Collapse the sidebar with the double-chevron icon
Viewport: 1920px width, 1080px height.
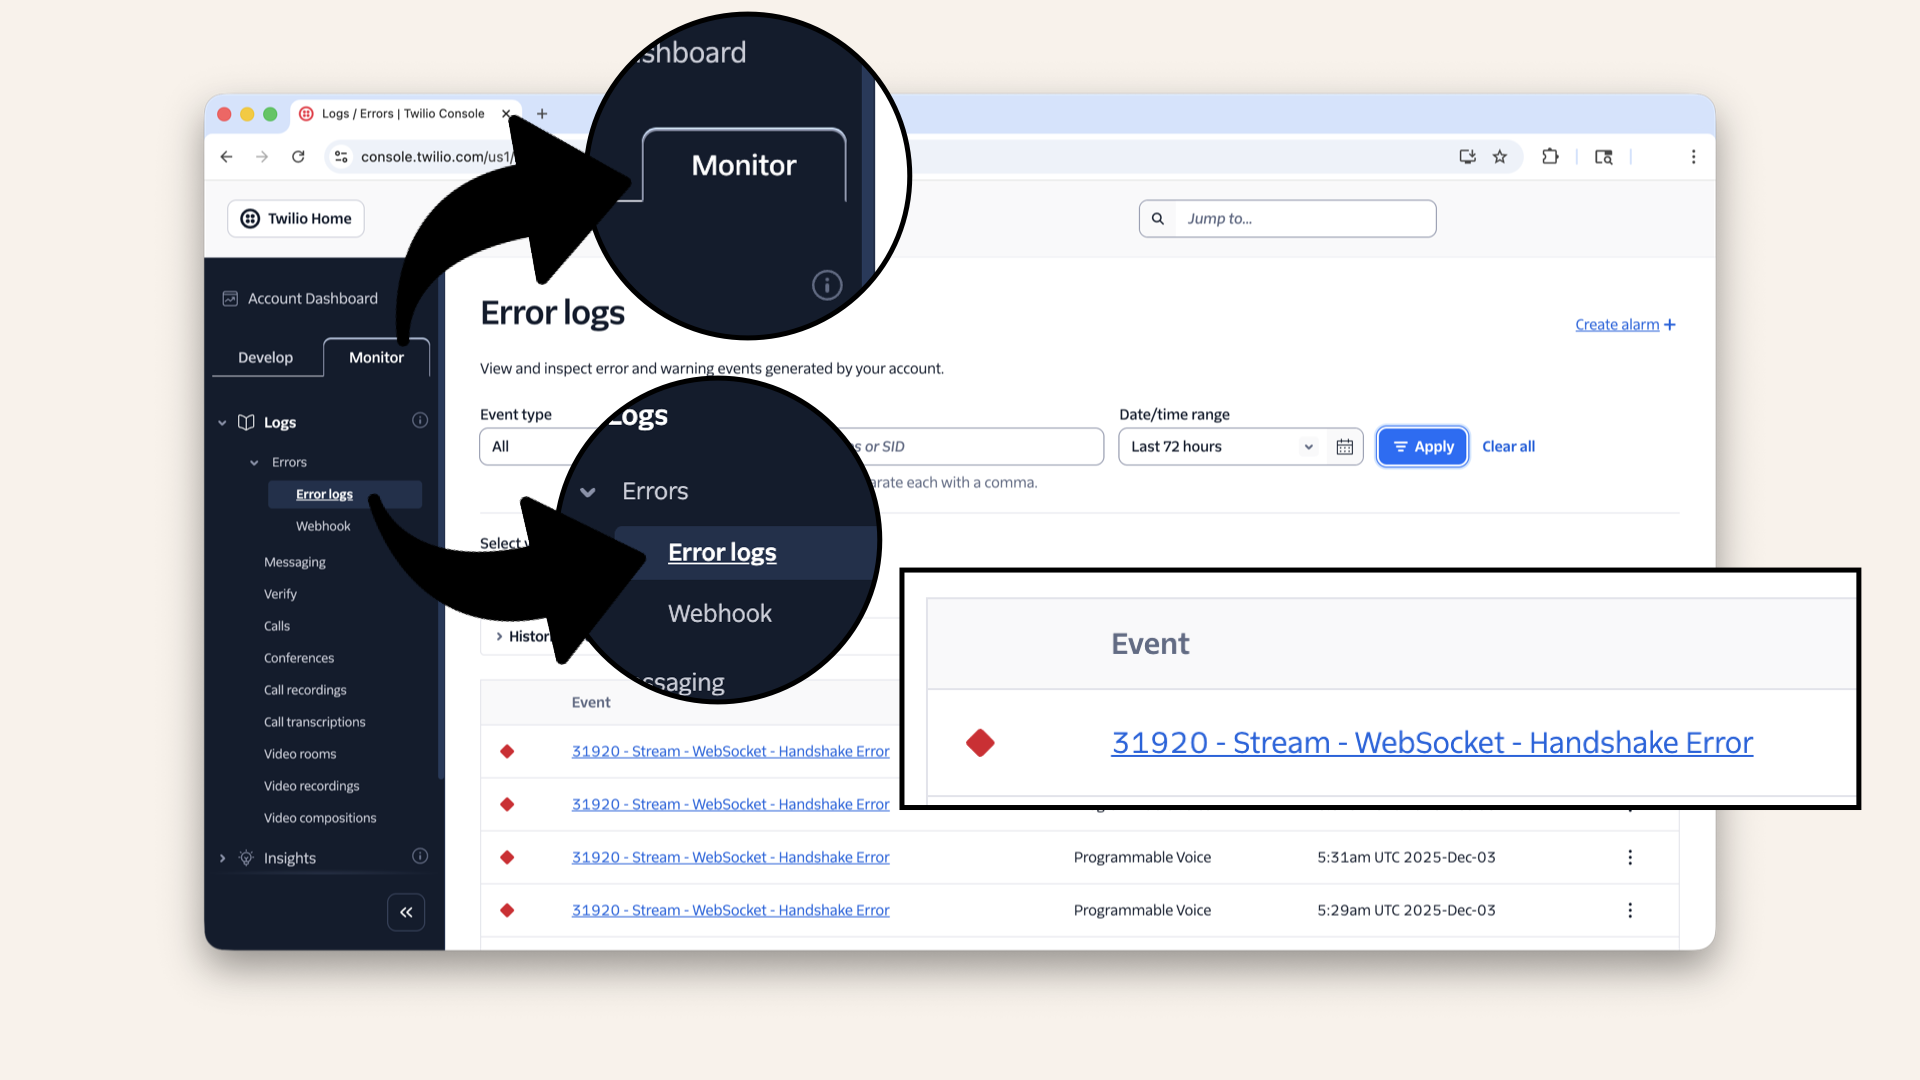tap(406, 911)
